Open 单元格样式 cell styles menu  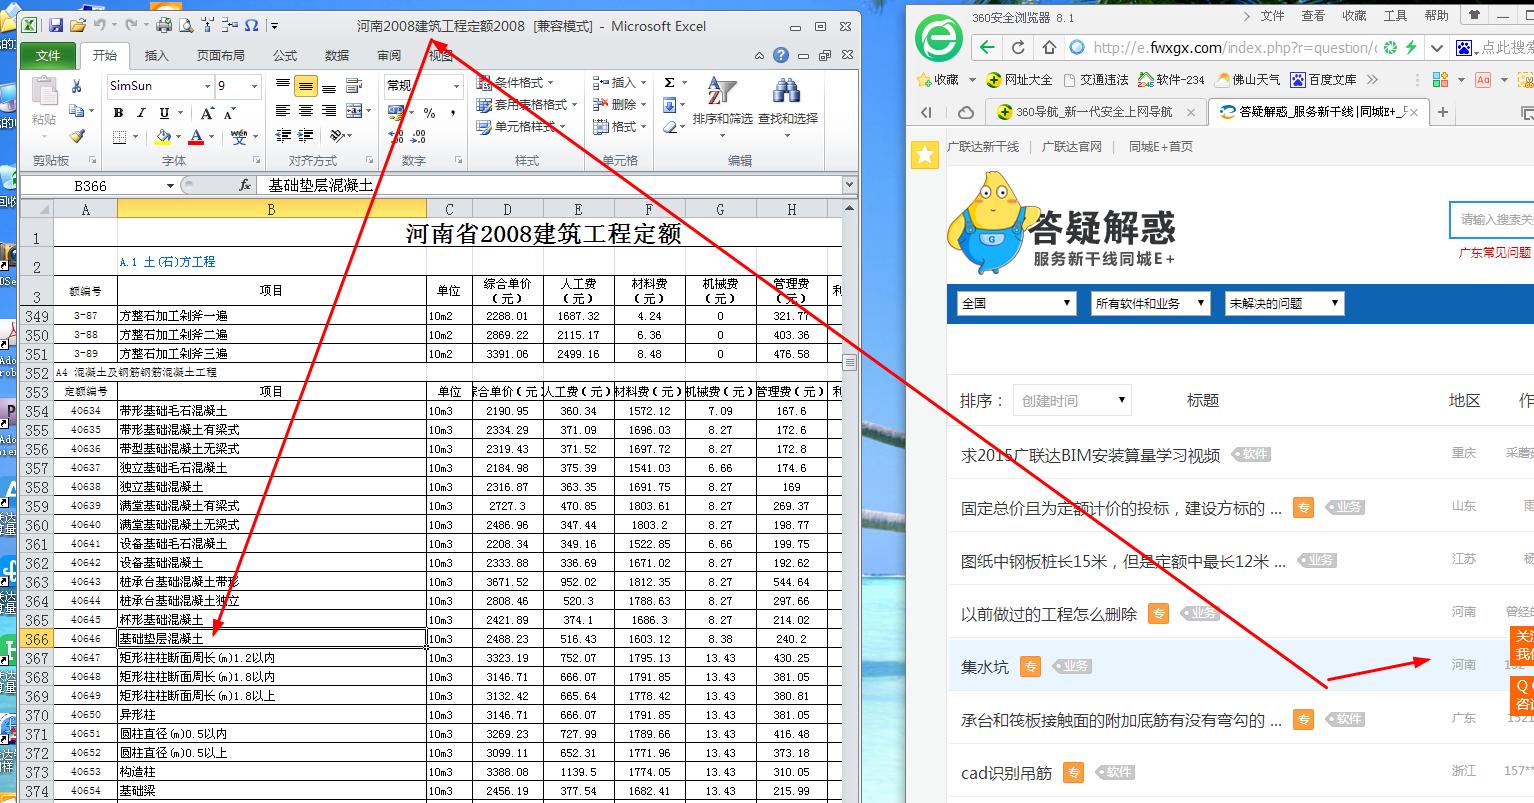(522, 127)
